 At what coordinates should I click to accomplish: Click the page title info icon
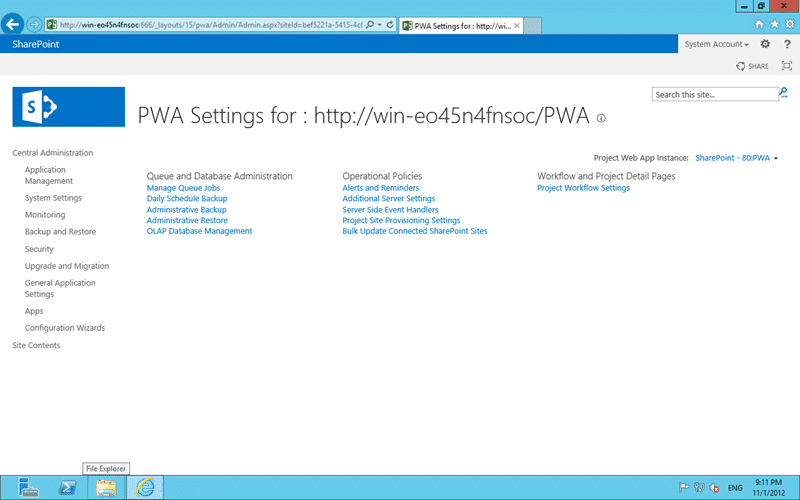[602, 118]
